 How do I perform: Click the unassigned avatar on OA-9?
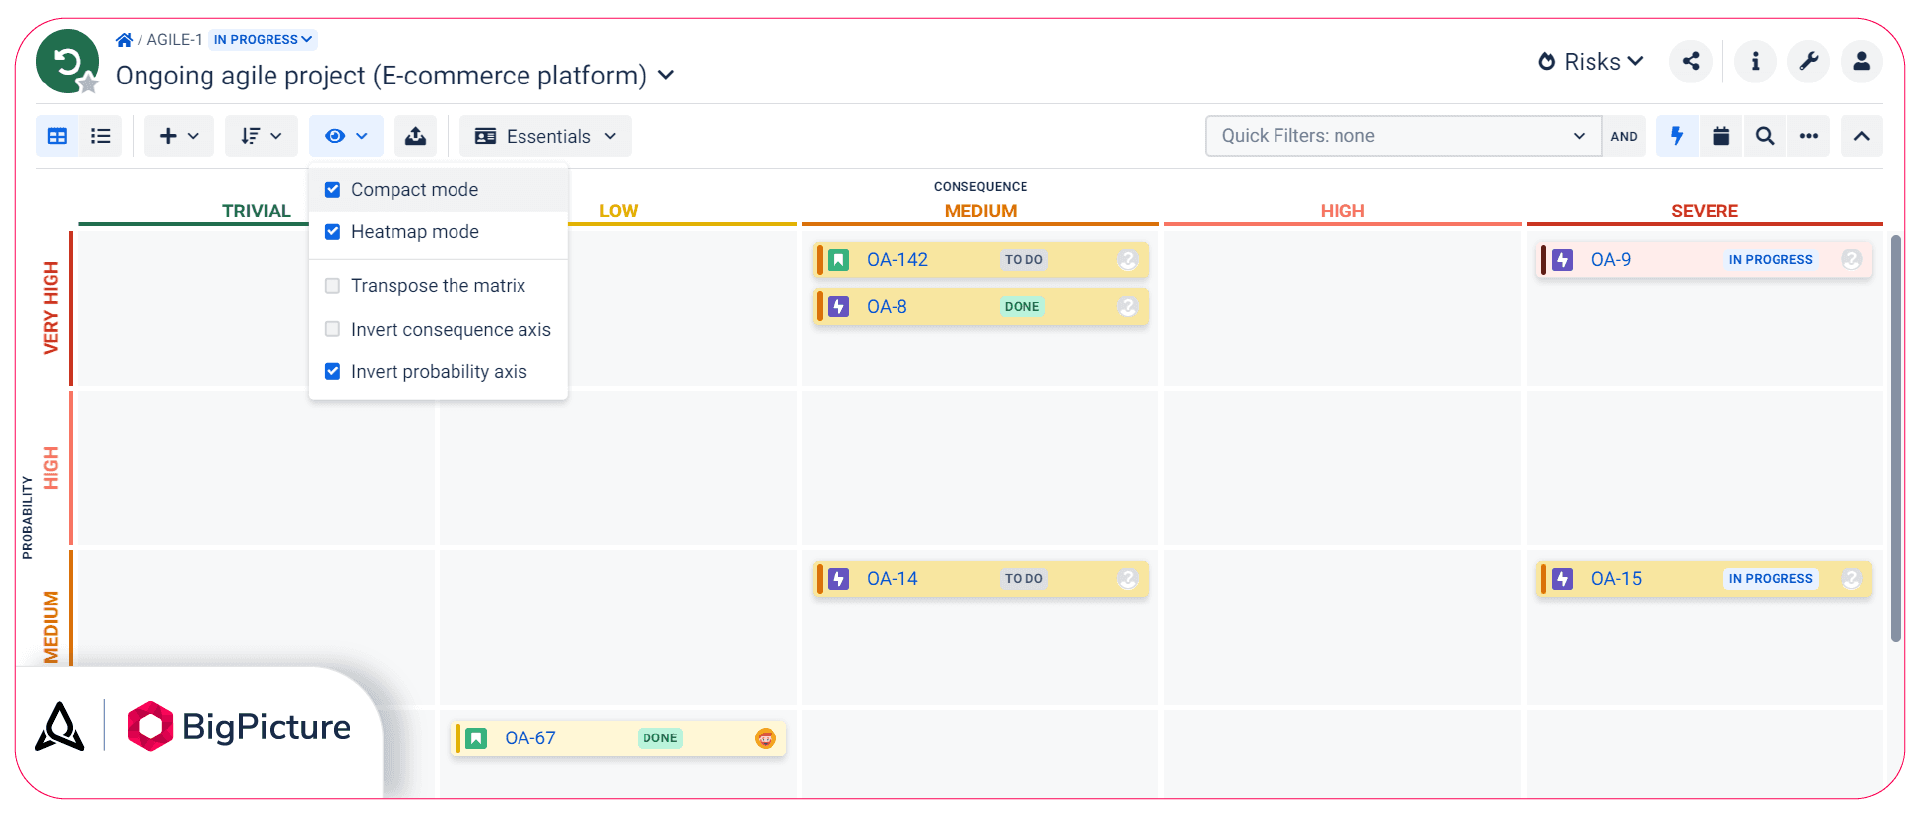(1851, 260)
